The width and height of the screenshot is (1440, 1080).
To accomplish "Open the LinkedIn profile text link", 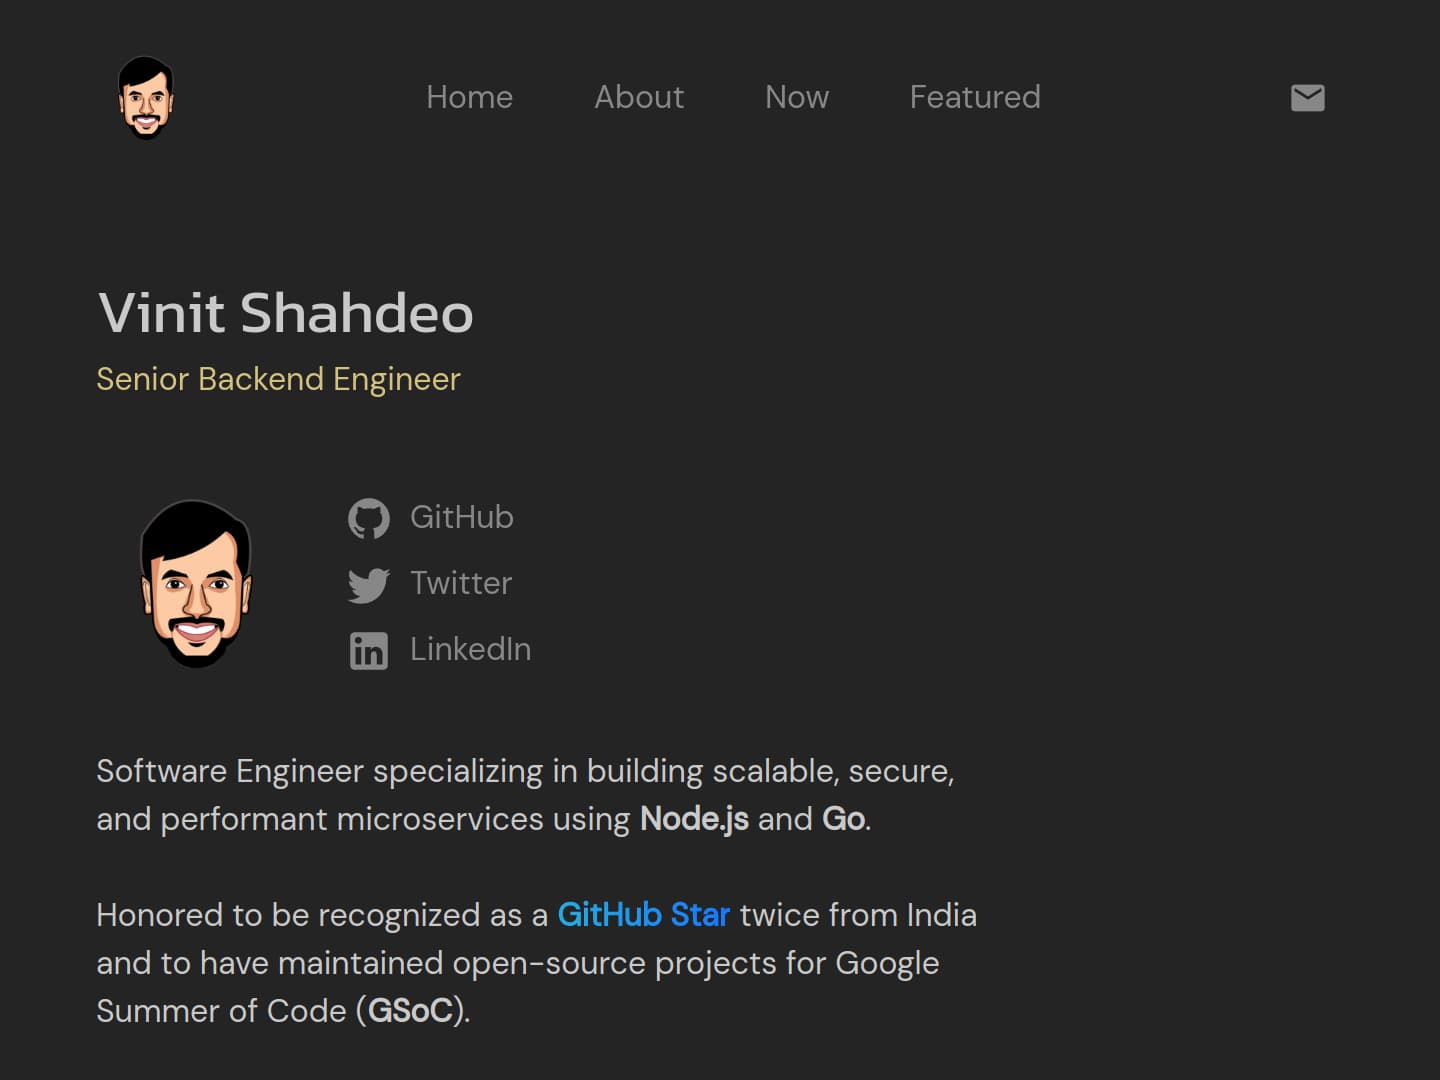I will (x=470, y=649).
